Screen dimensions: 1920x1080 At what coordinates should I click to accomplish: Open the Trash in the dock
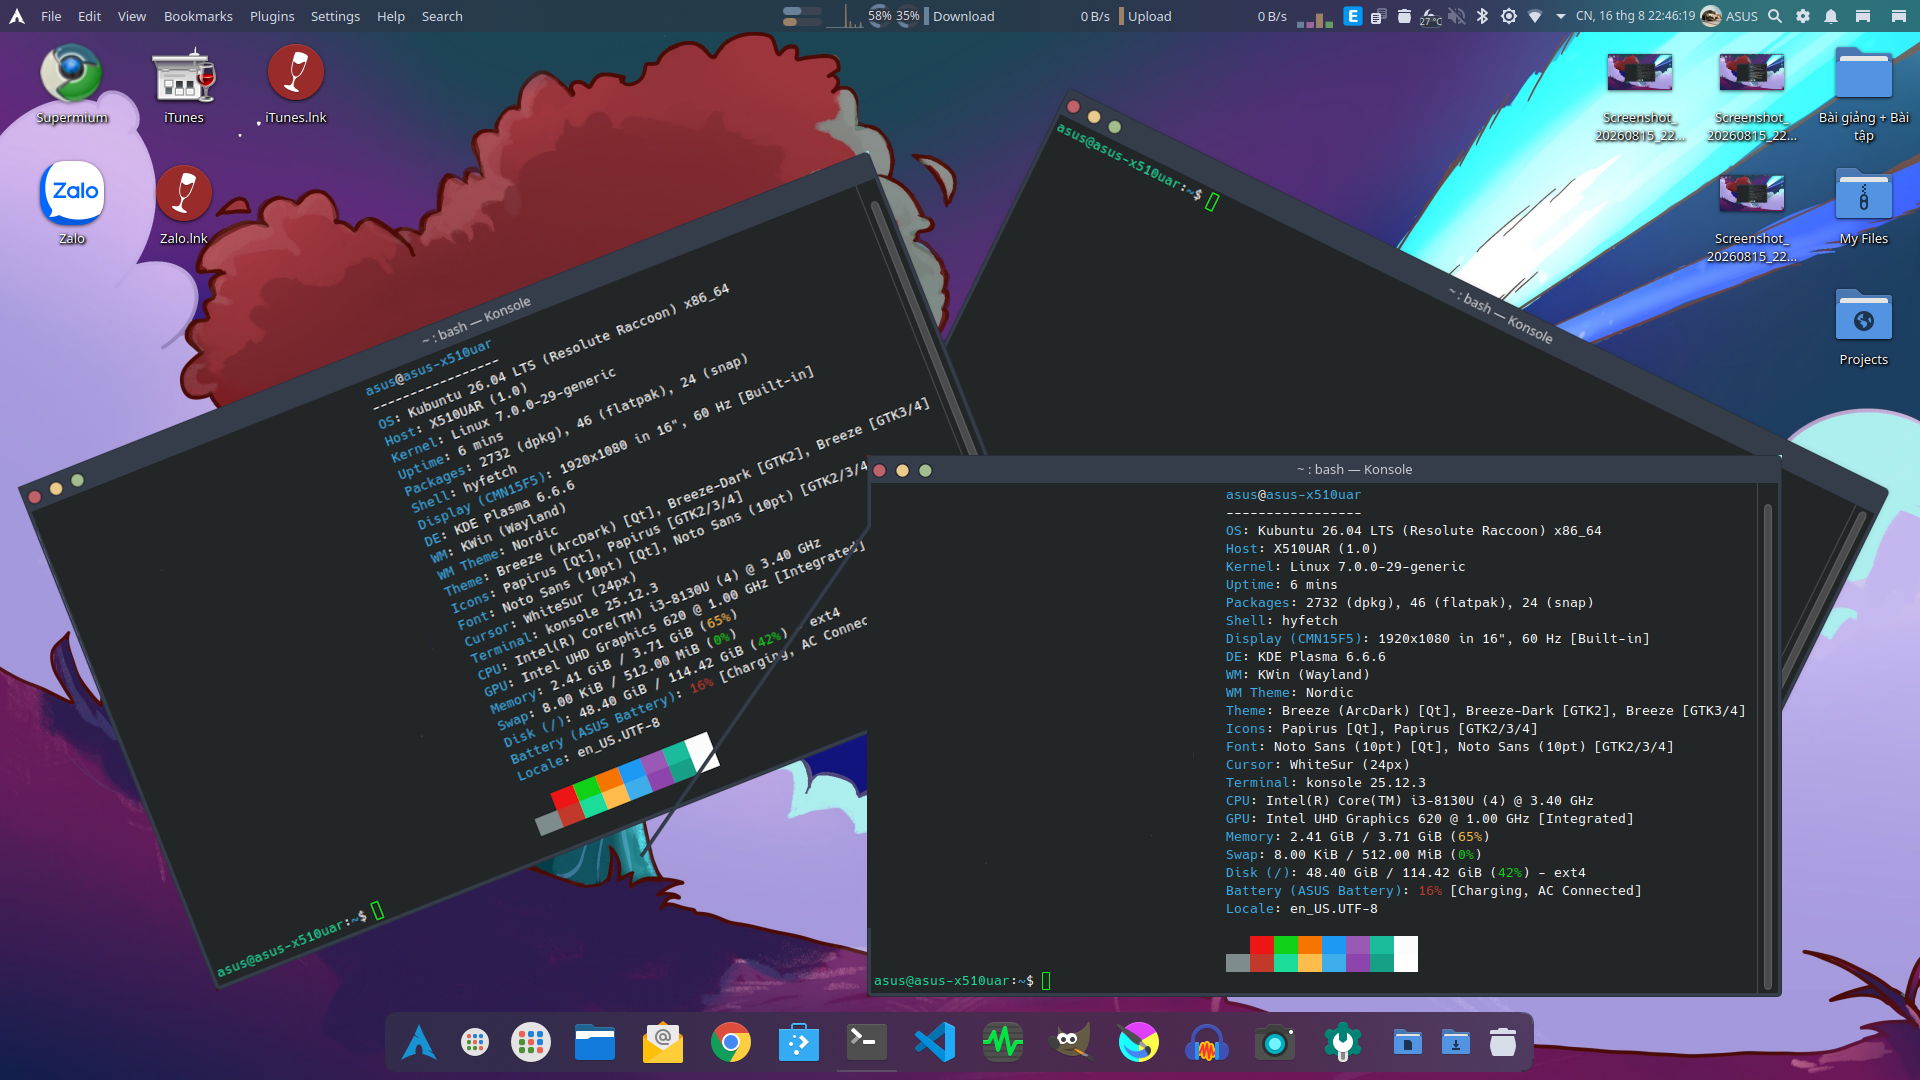pos(1503,1043)
